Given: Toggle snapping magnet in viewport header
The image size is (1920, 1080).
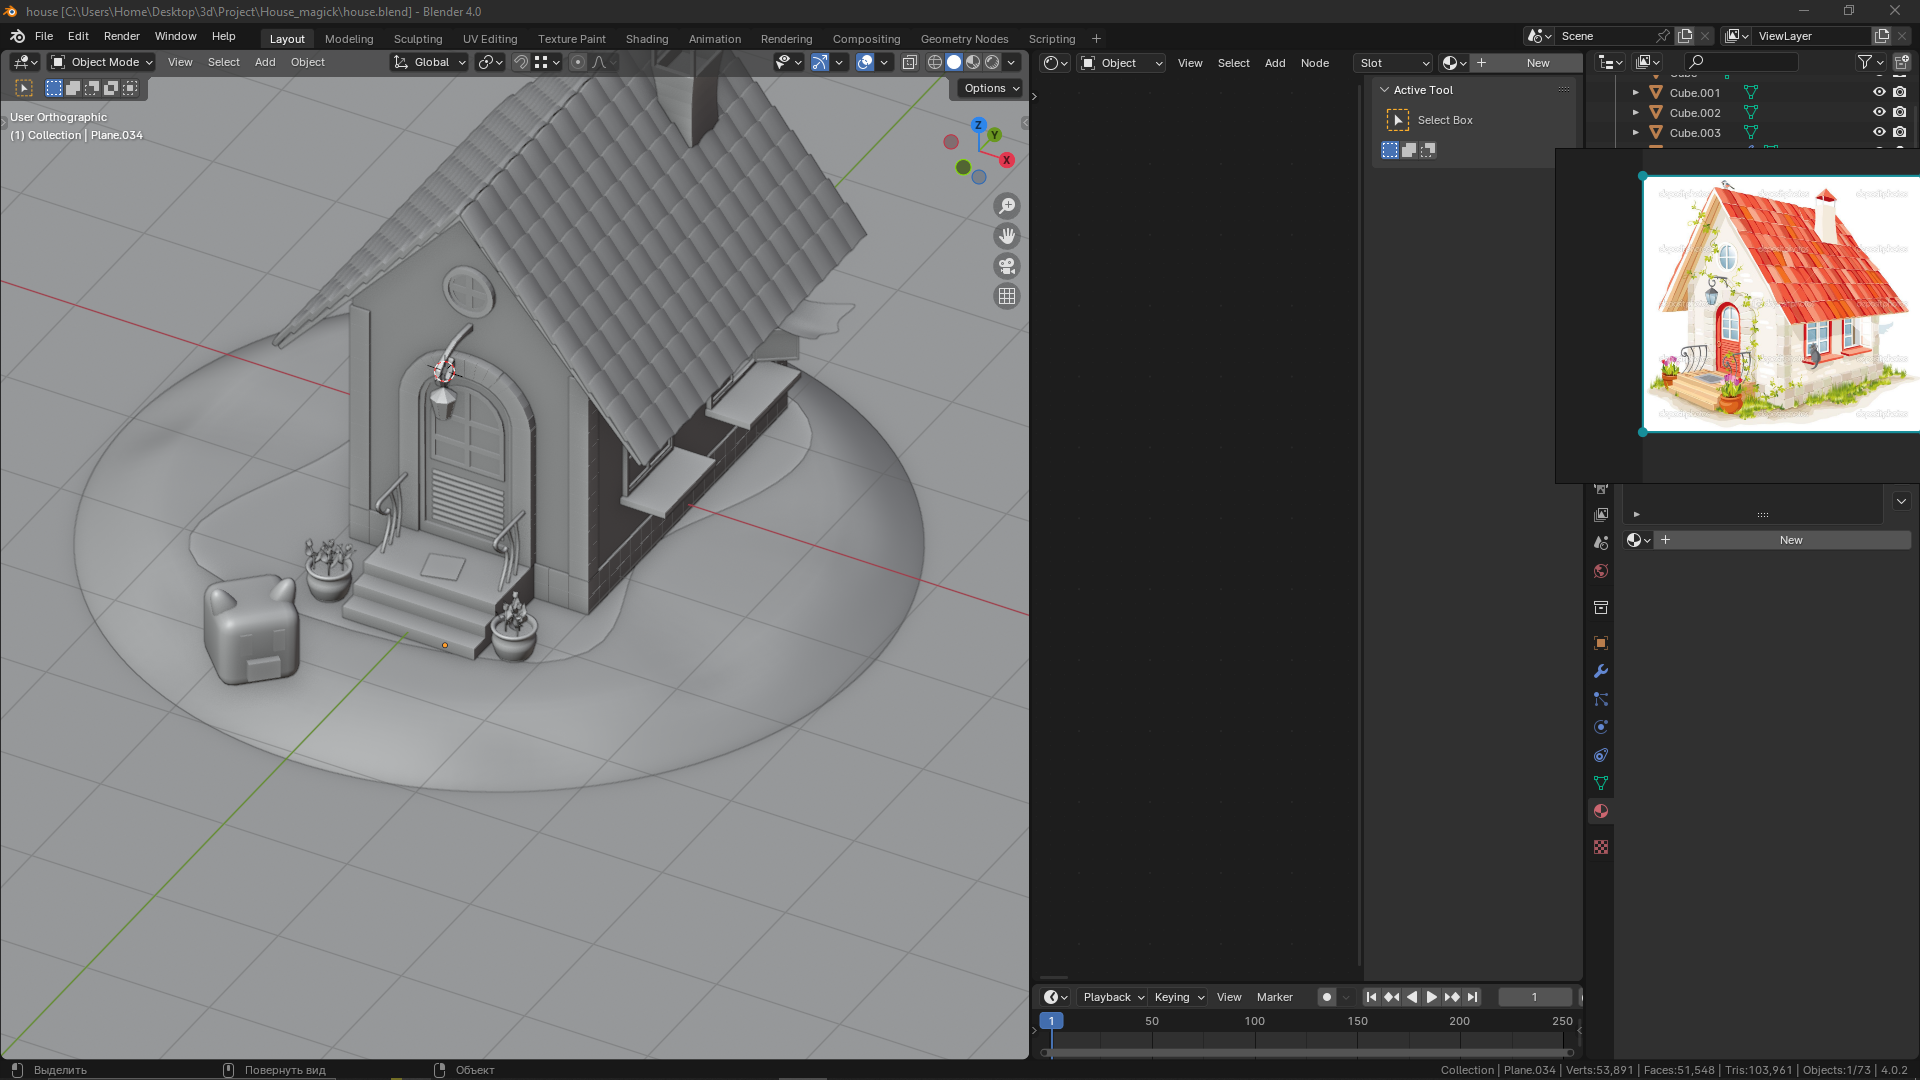Looking at the screenshot, I should point(521,62).
